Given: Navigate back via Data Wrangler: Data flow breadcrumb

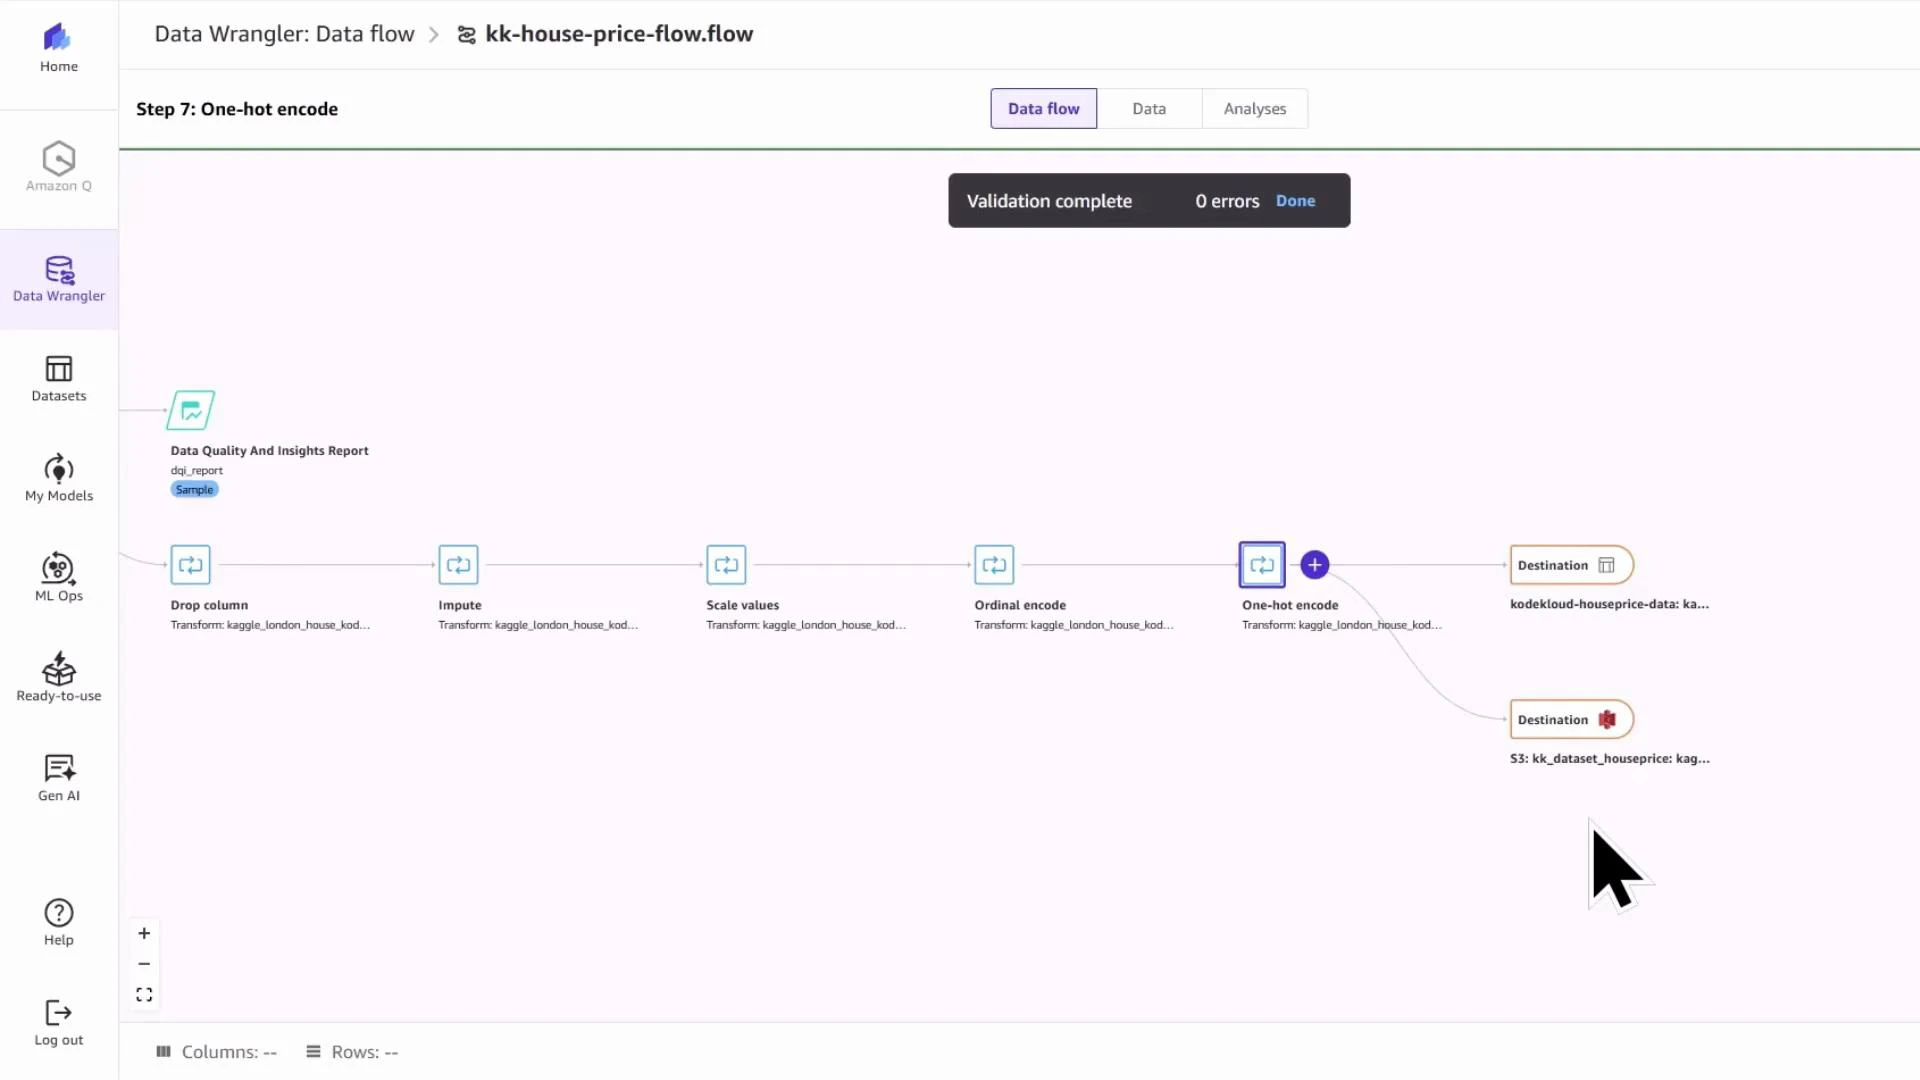Looking at the screenshot, I should (283, 33).
